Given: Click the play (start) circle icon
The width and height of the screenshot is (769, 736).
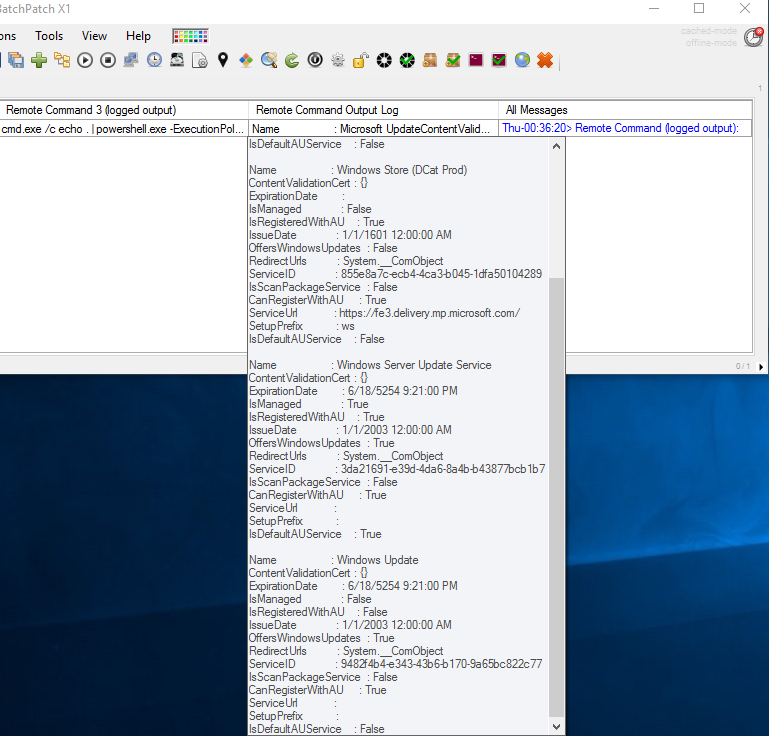Looking at the screenshot, I should 85,60.
